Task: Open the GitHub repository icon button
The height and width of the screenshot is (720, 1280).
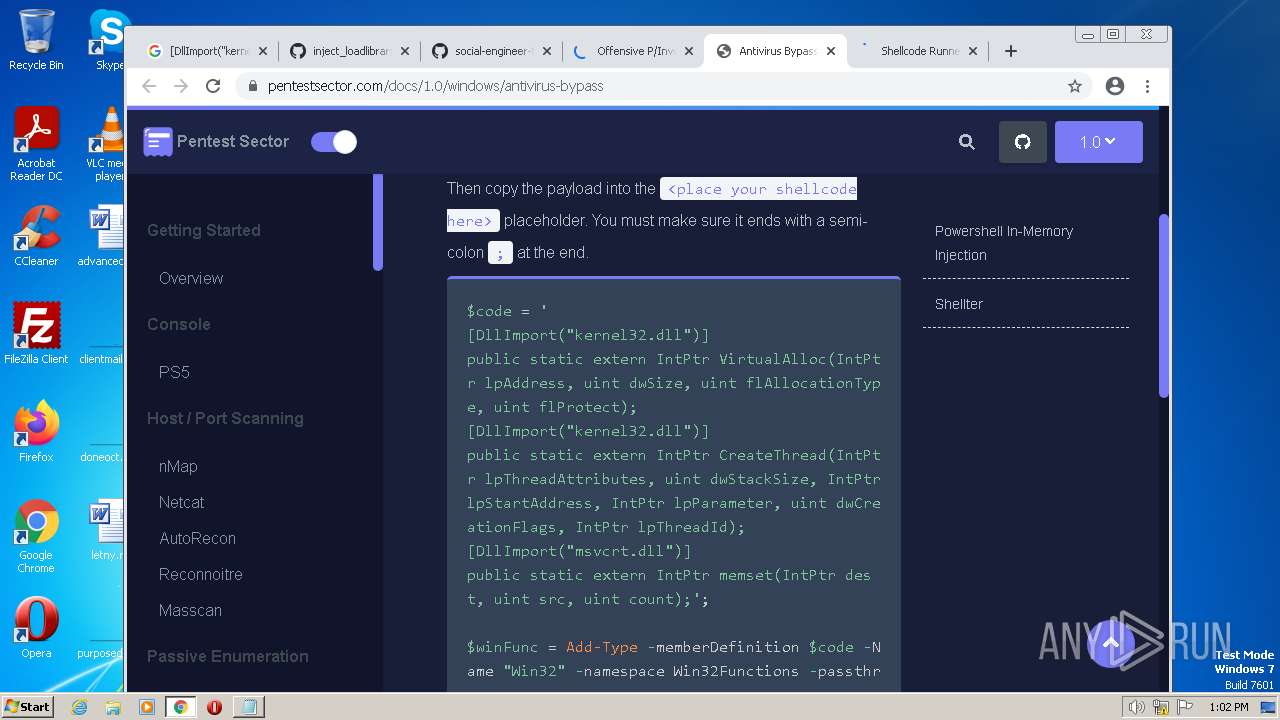Action: point(1023,142)
